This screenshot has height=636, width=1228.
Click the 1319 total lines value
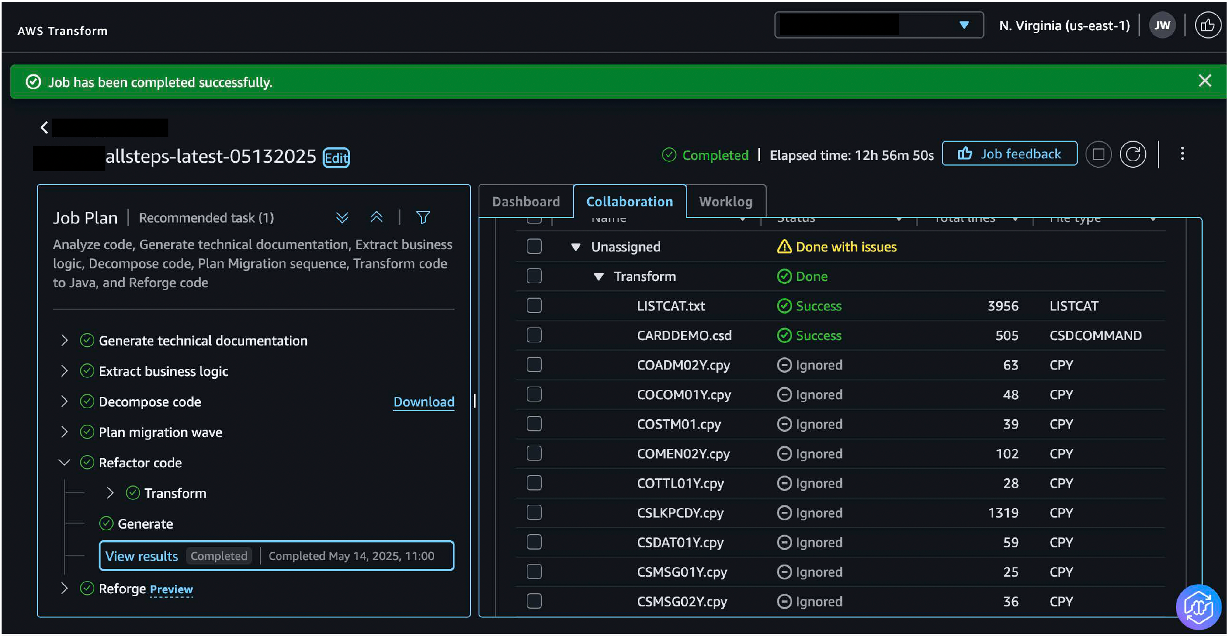point(1003,513)
